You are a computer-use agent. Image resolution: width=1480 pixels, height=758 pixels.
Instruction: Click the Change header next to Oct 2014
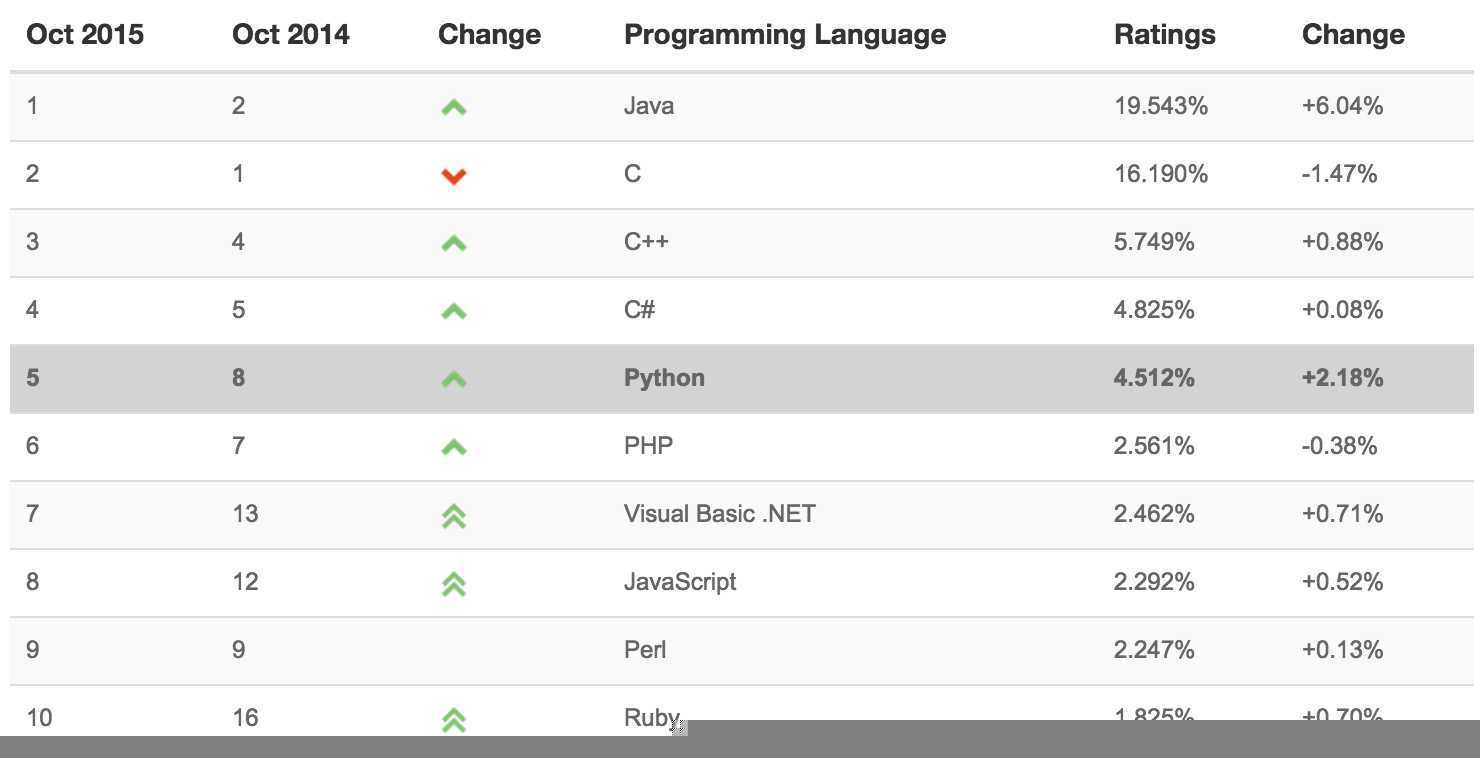[x=490, y=35]
